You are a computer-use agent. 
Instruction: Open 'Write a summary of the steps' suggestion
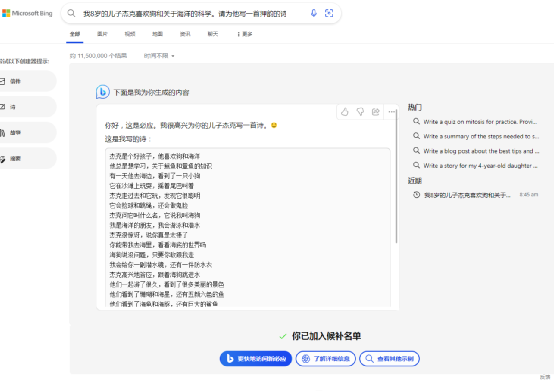pyautogui.click(x=476, y=136)
